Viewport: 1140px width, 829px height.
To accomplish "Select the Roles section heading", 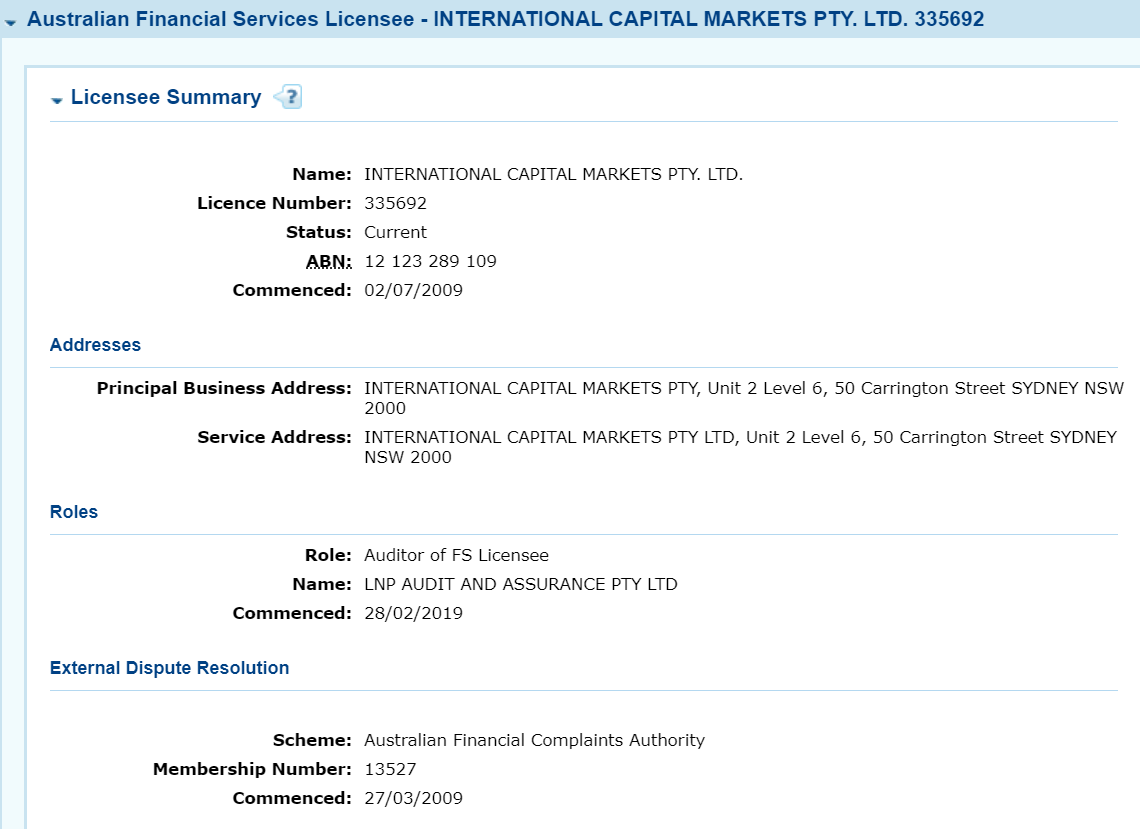I will (74, 512).
